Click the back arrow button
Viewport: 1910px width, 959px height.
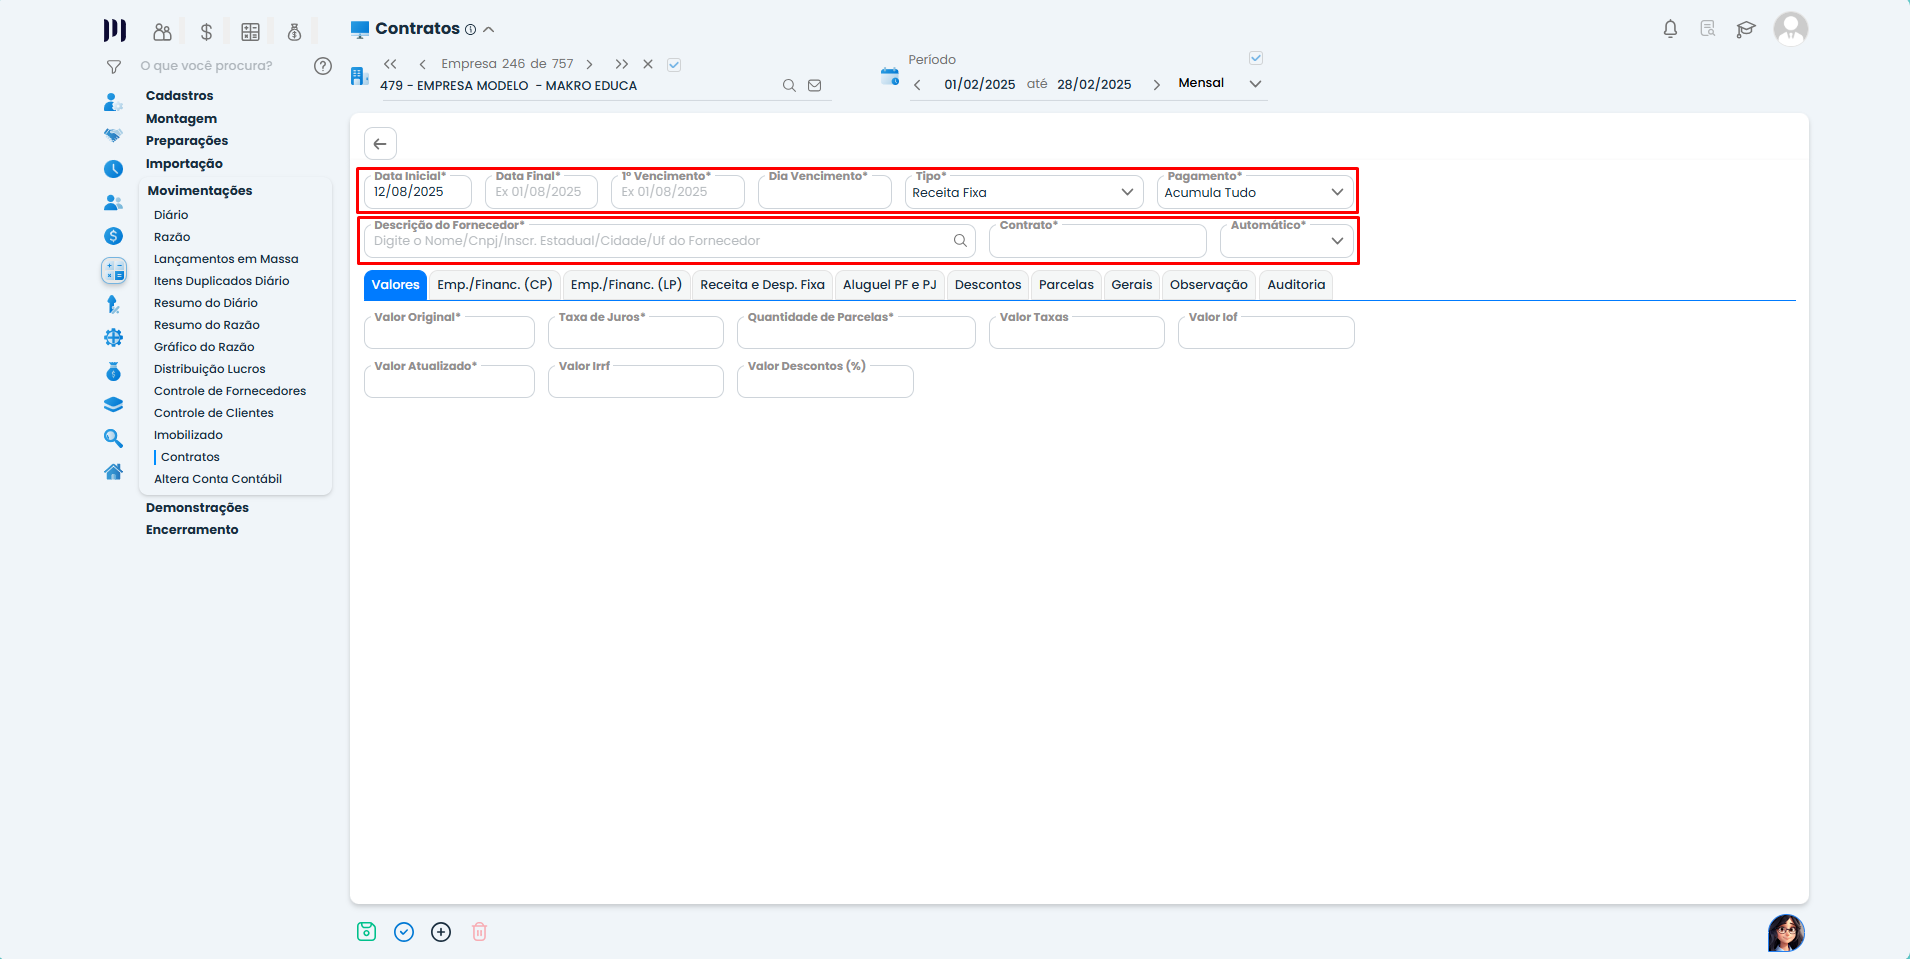380,144
